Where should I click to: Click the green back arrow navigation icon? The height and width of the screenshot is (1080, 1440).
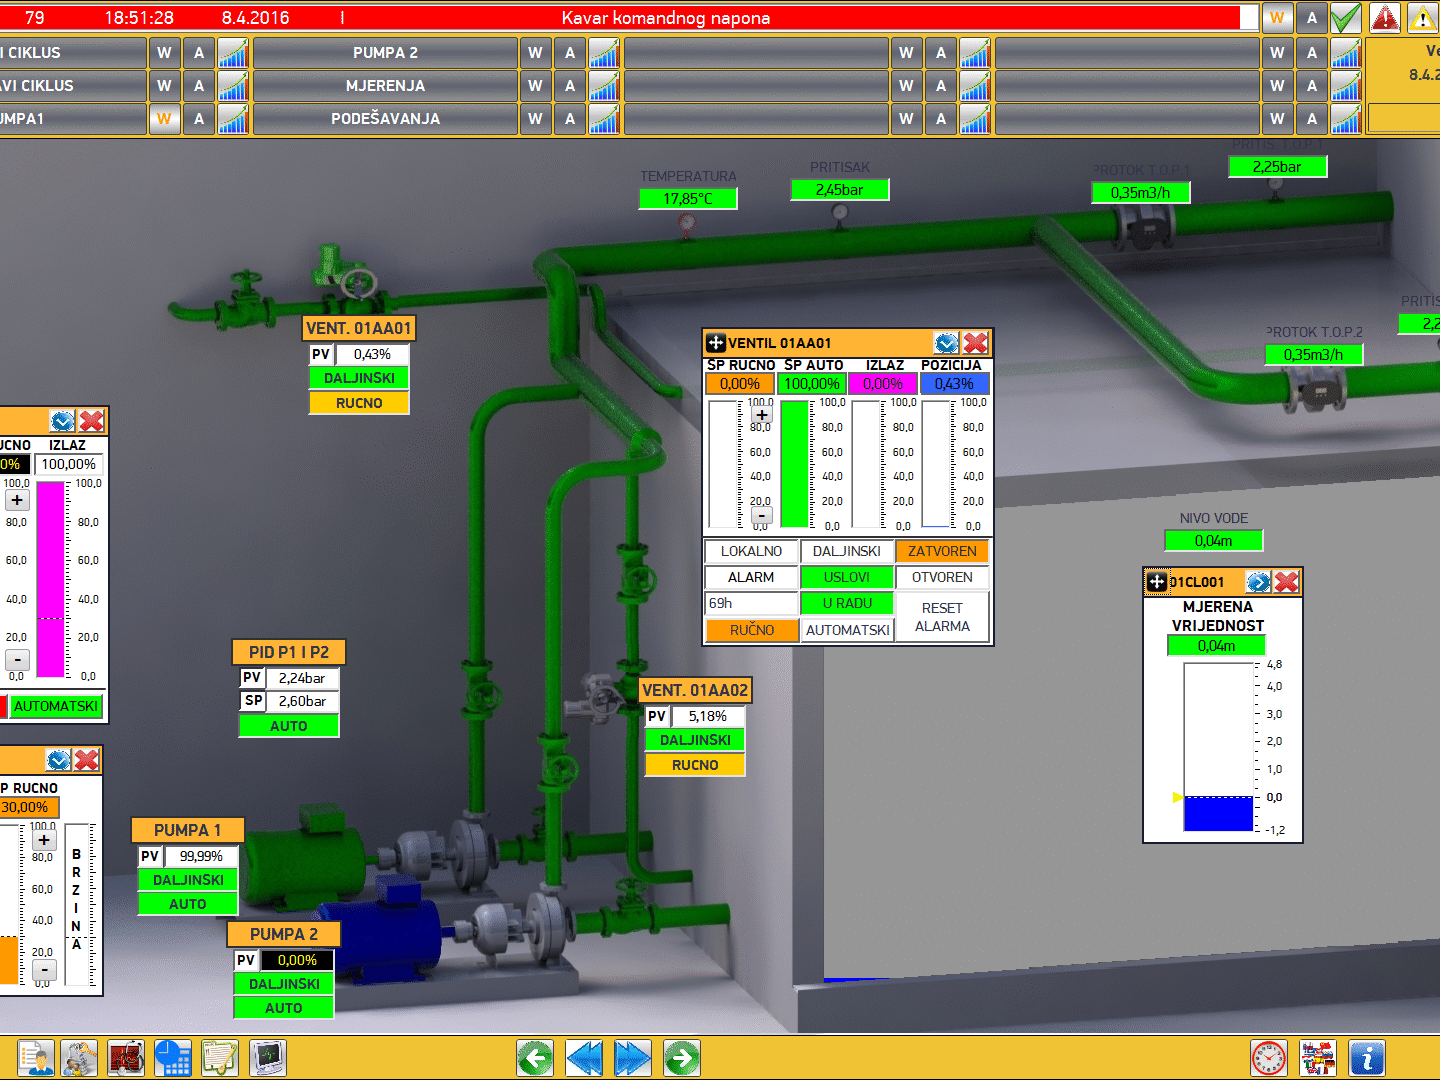coord(535,1058)
